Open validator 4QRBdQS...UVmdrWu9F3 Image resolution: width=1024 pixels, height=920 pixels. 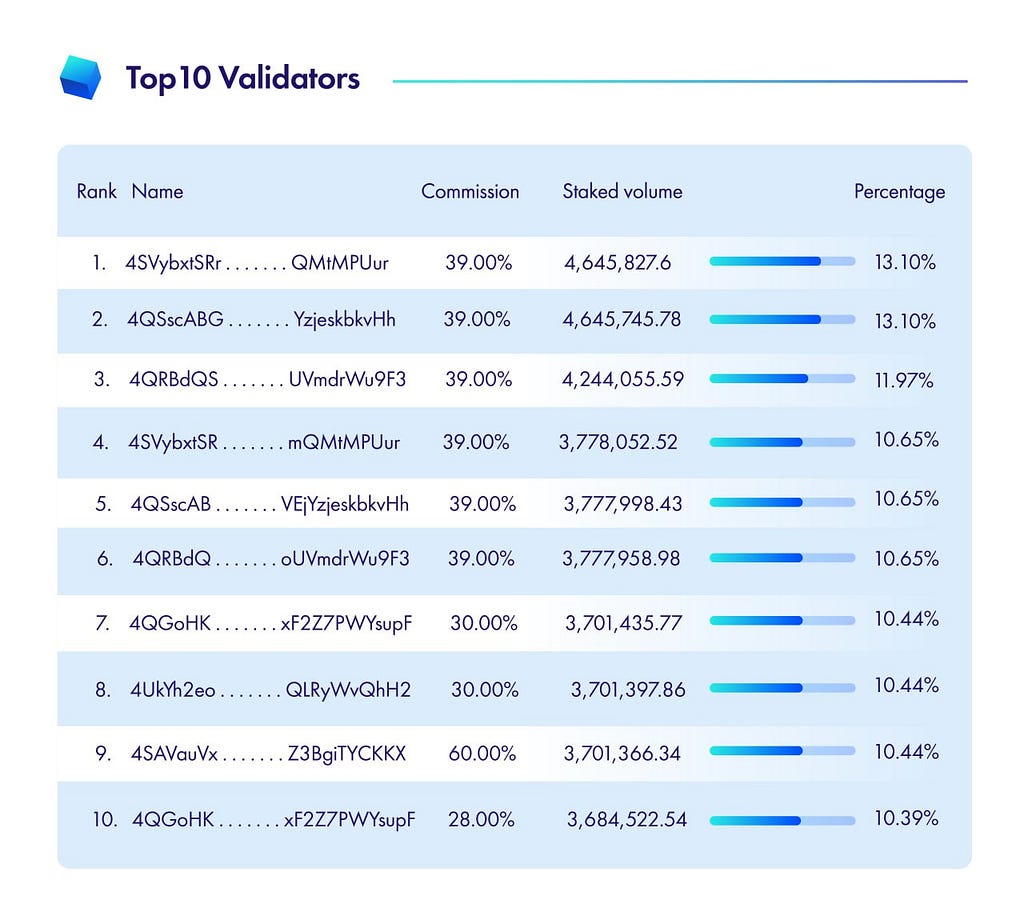click(x=267, y=379)
